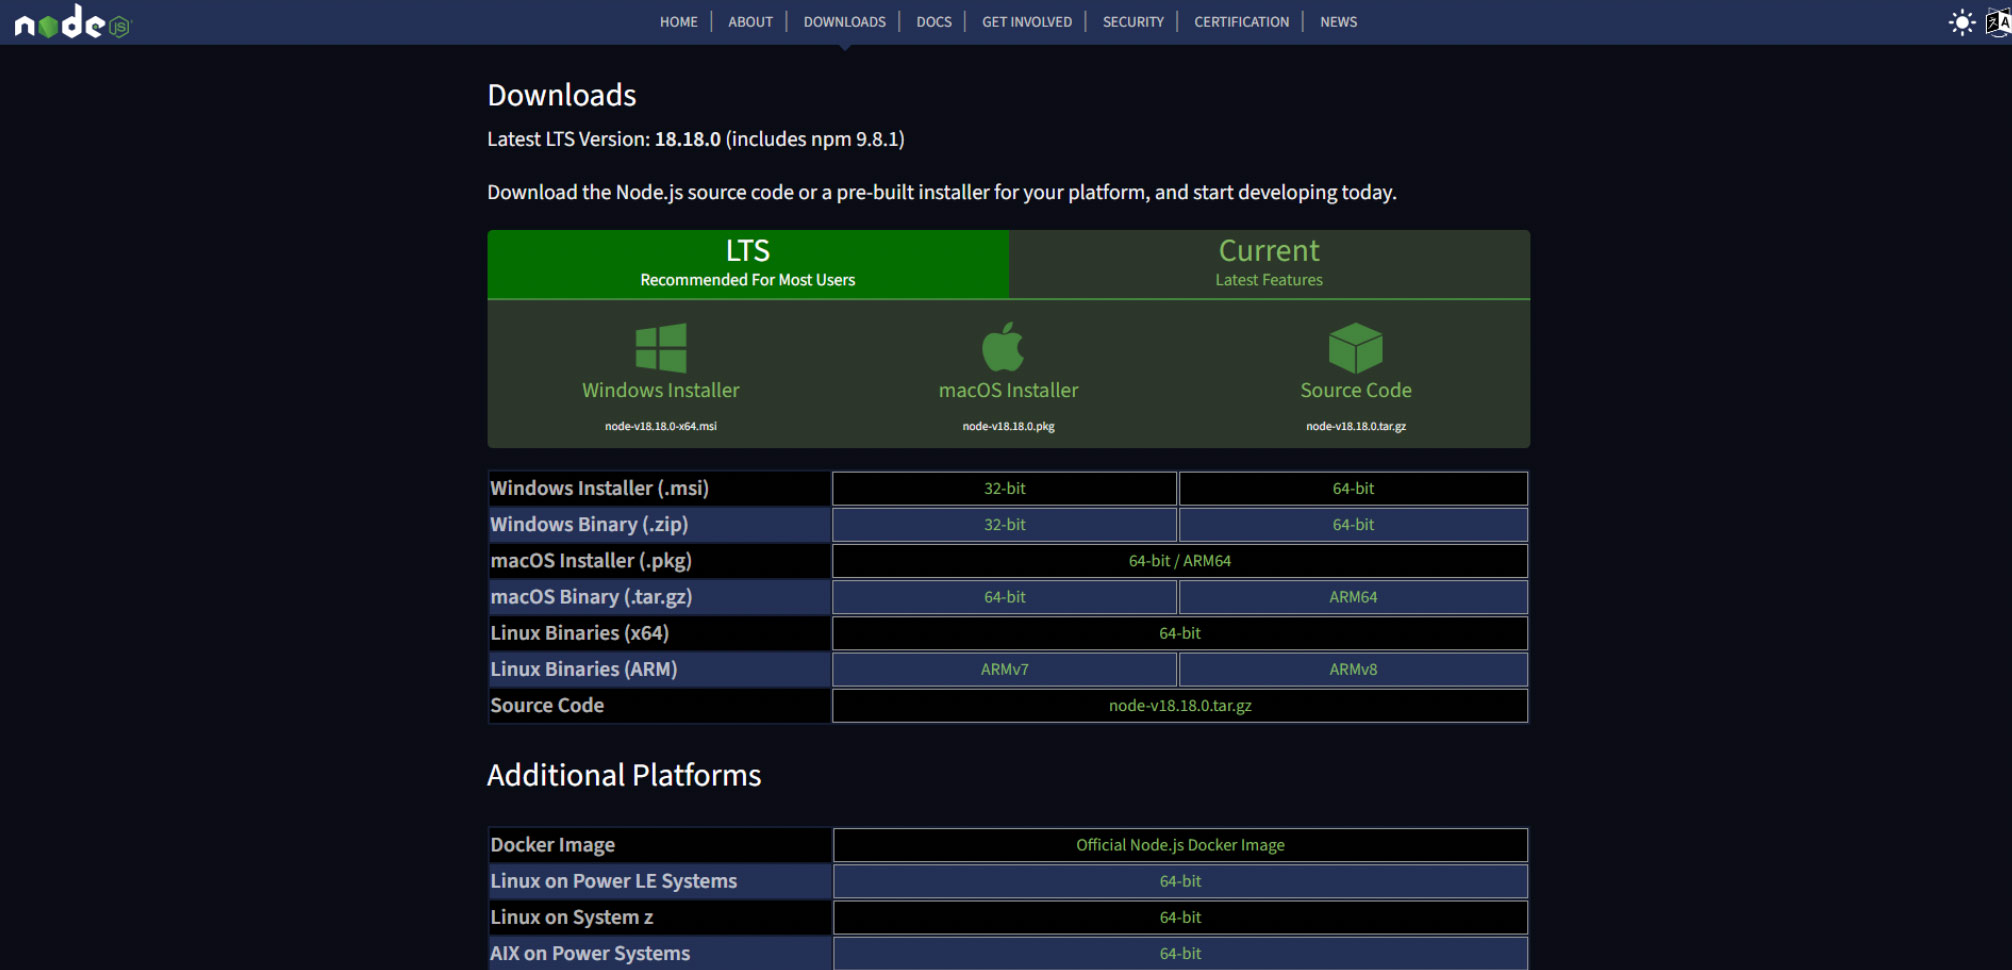Click node-v18.18.0-x64.msi filename
Viewport: 2012px width, 970px height.
click(661, 426)
